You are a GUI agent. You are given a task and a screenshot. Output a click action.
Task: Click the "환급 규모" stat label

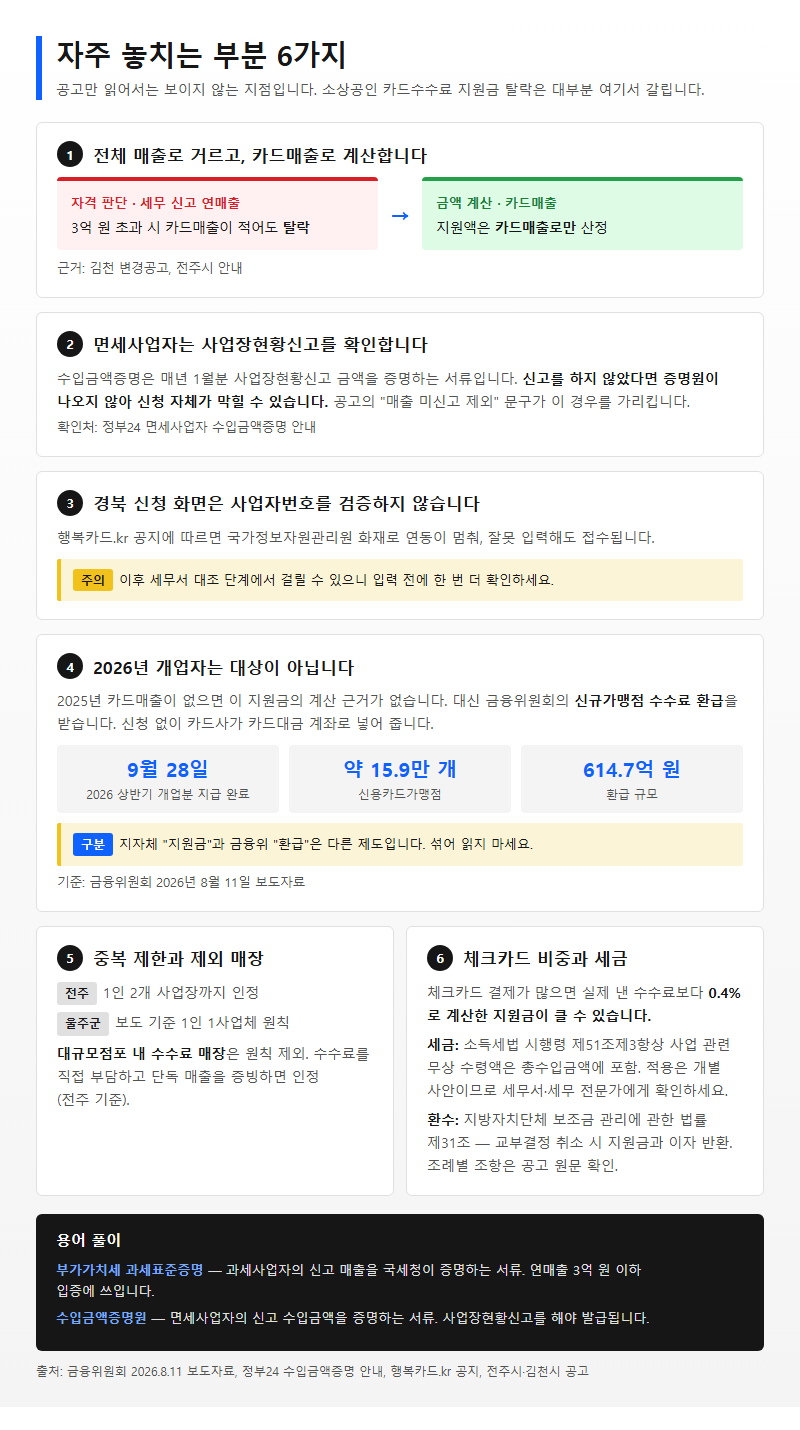point(632,794)
